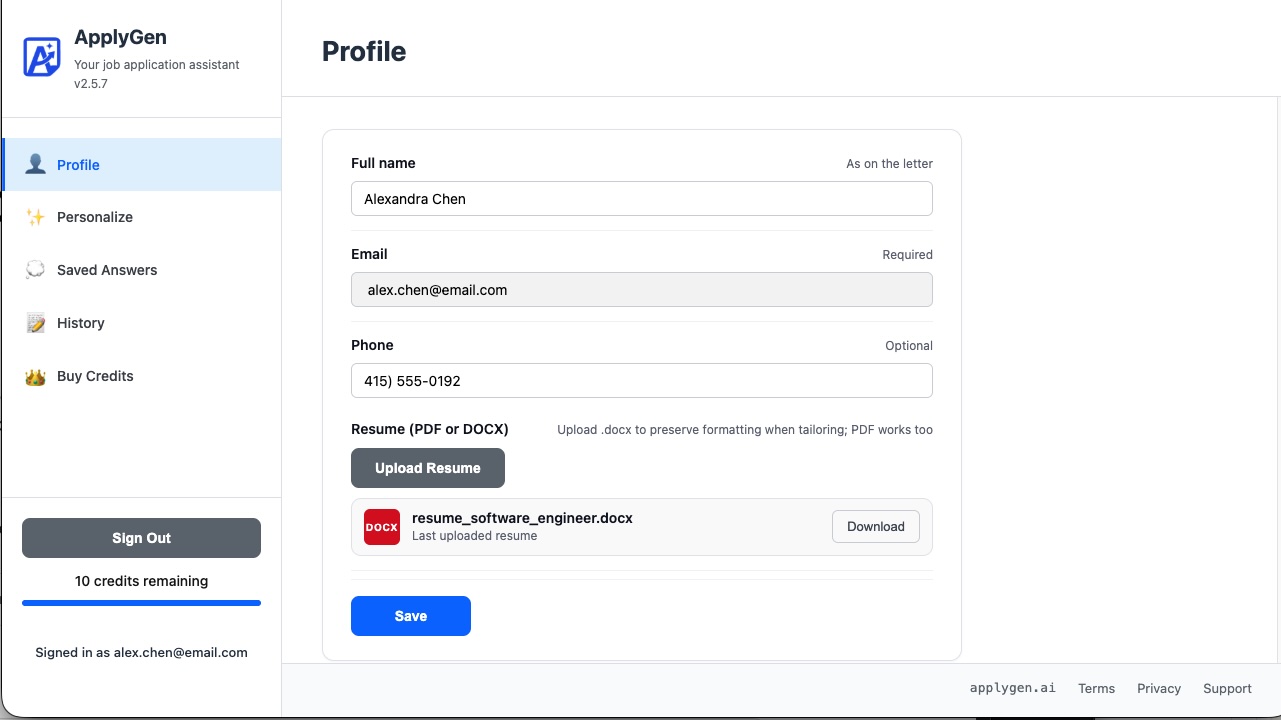
Task: Click the 'Upload .docx to preserve formatting' hint
Action: click(745, 430)
